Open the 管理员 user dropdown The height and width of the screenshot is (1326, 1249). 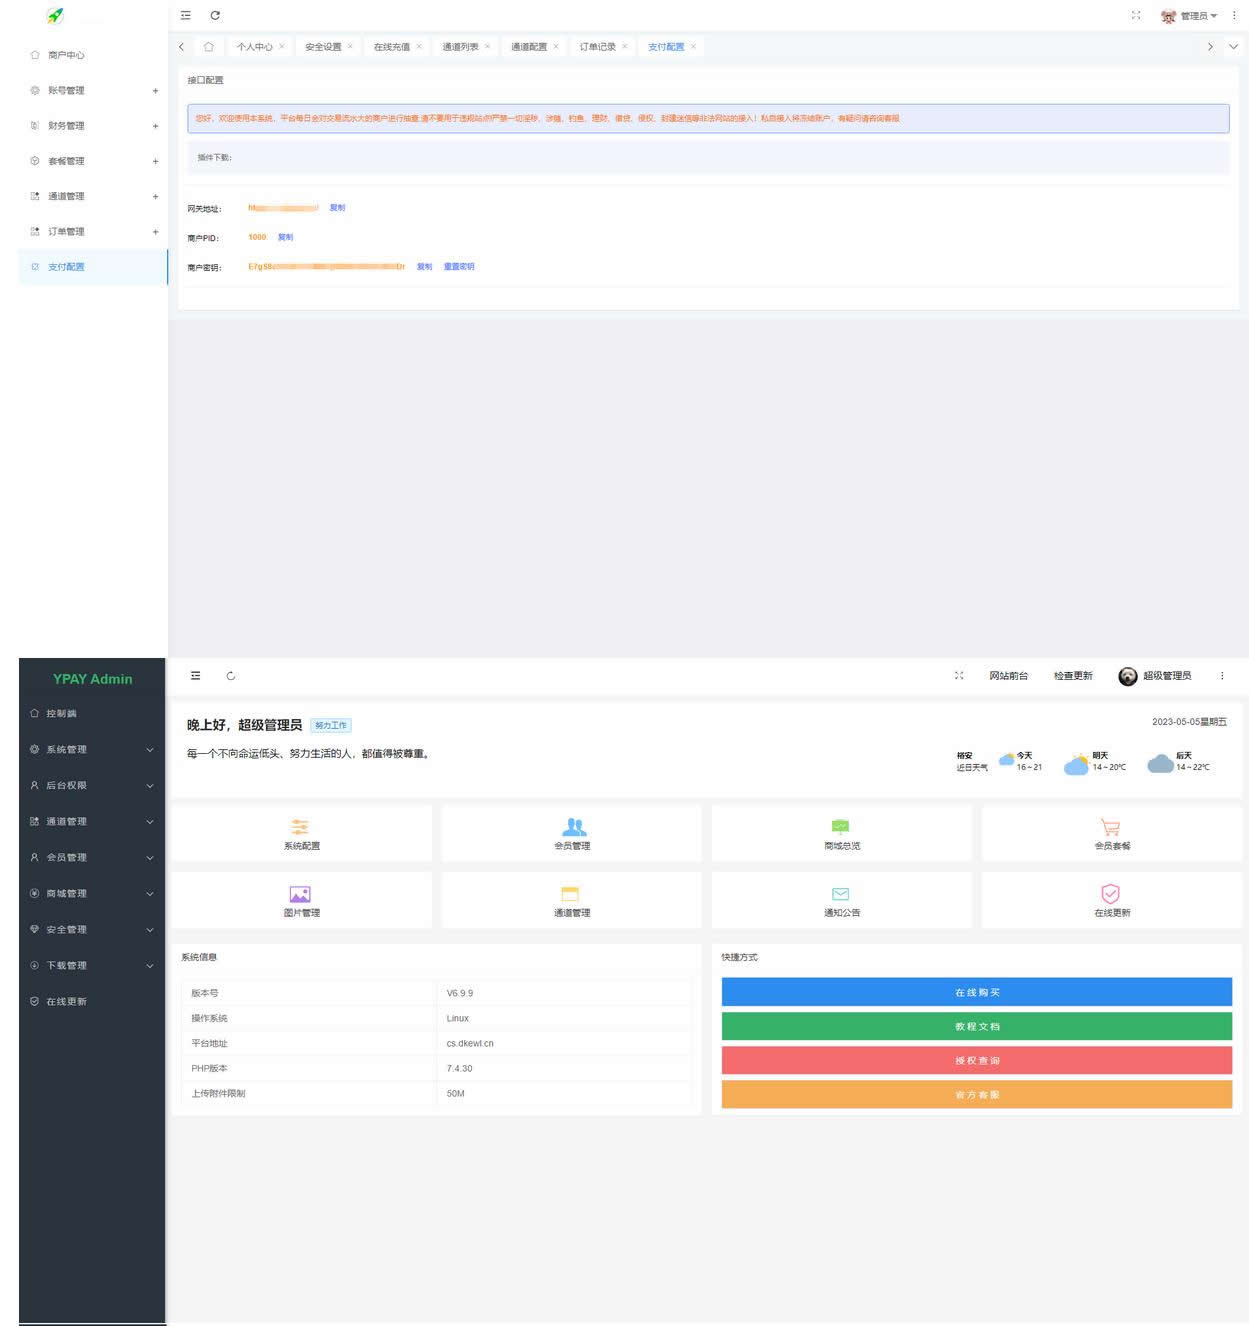tap(1192, 16)
